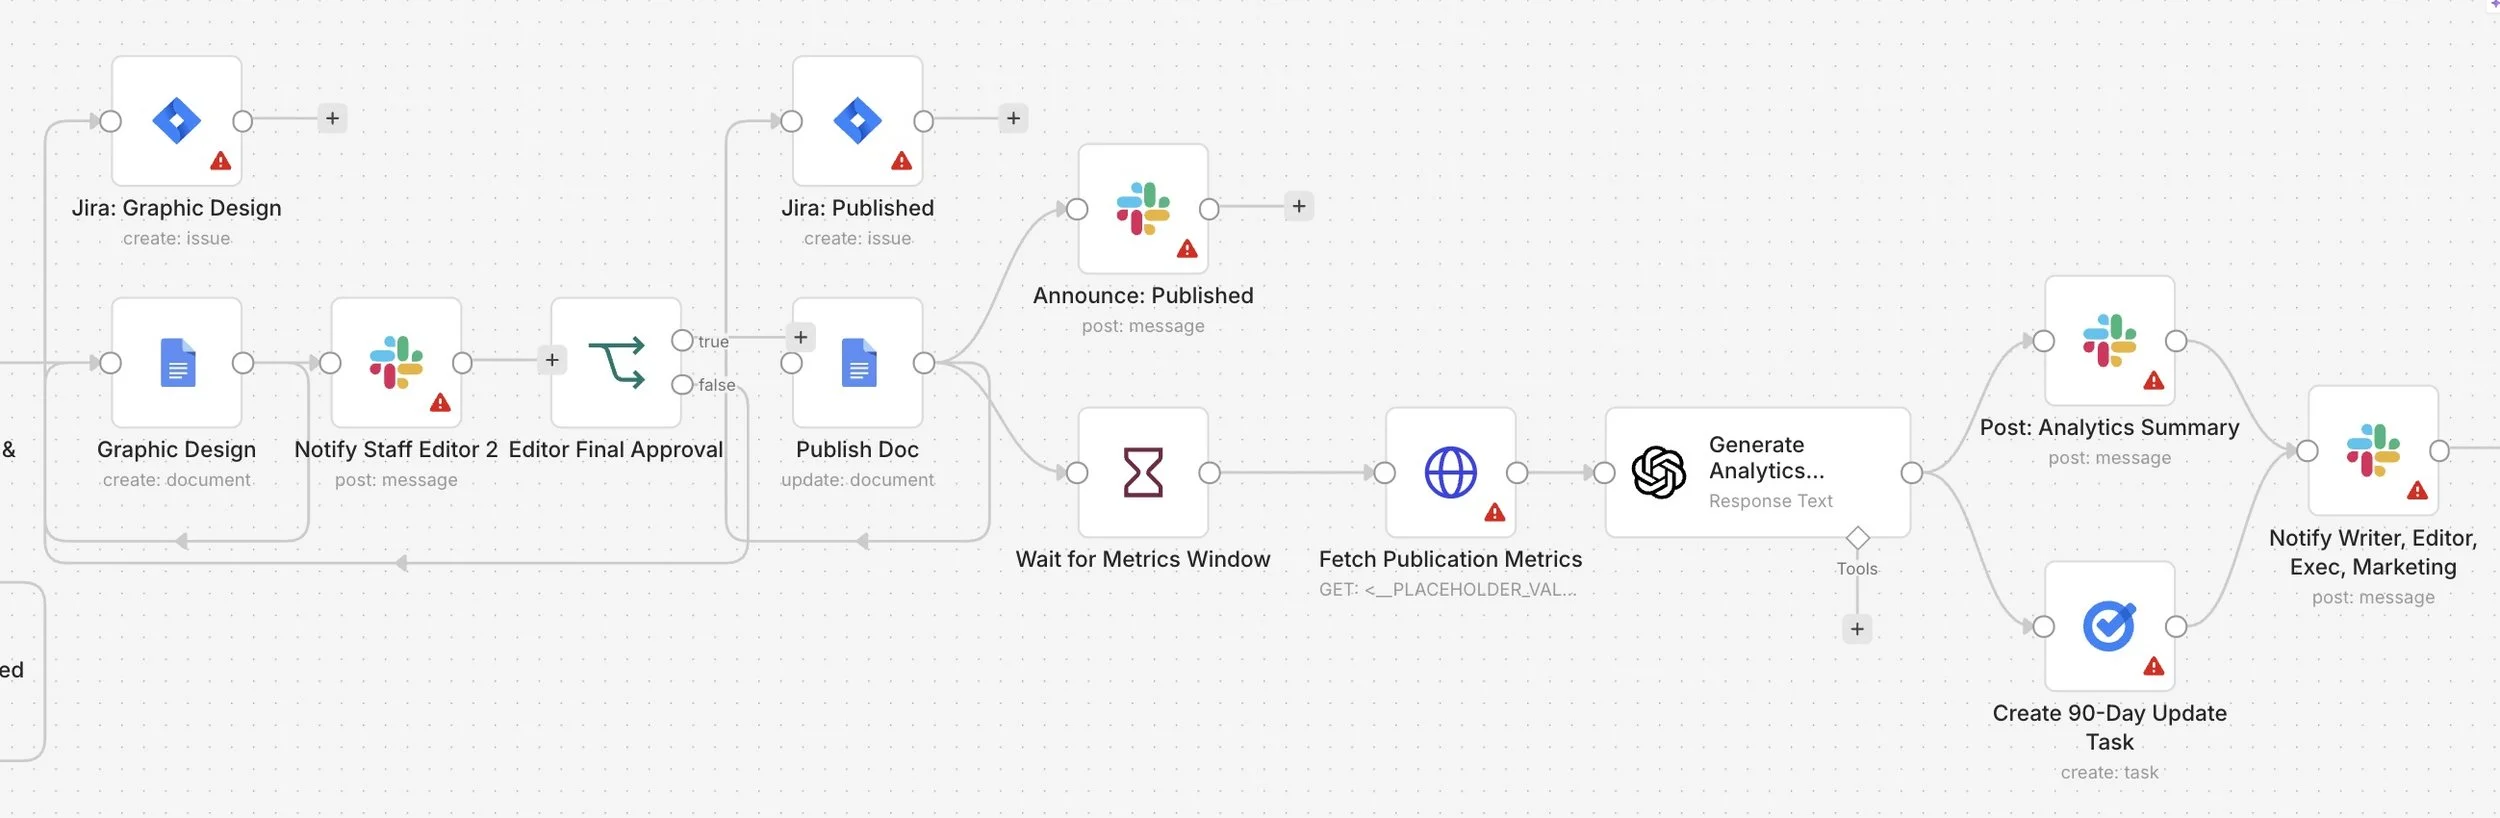Add node after Jira: Graphic Design output
The image size is (2500, 818).
(x=333, y=119)
